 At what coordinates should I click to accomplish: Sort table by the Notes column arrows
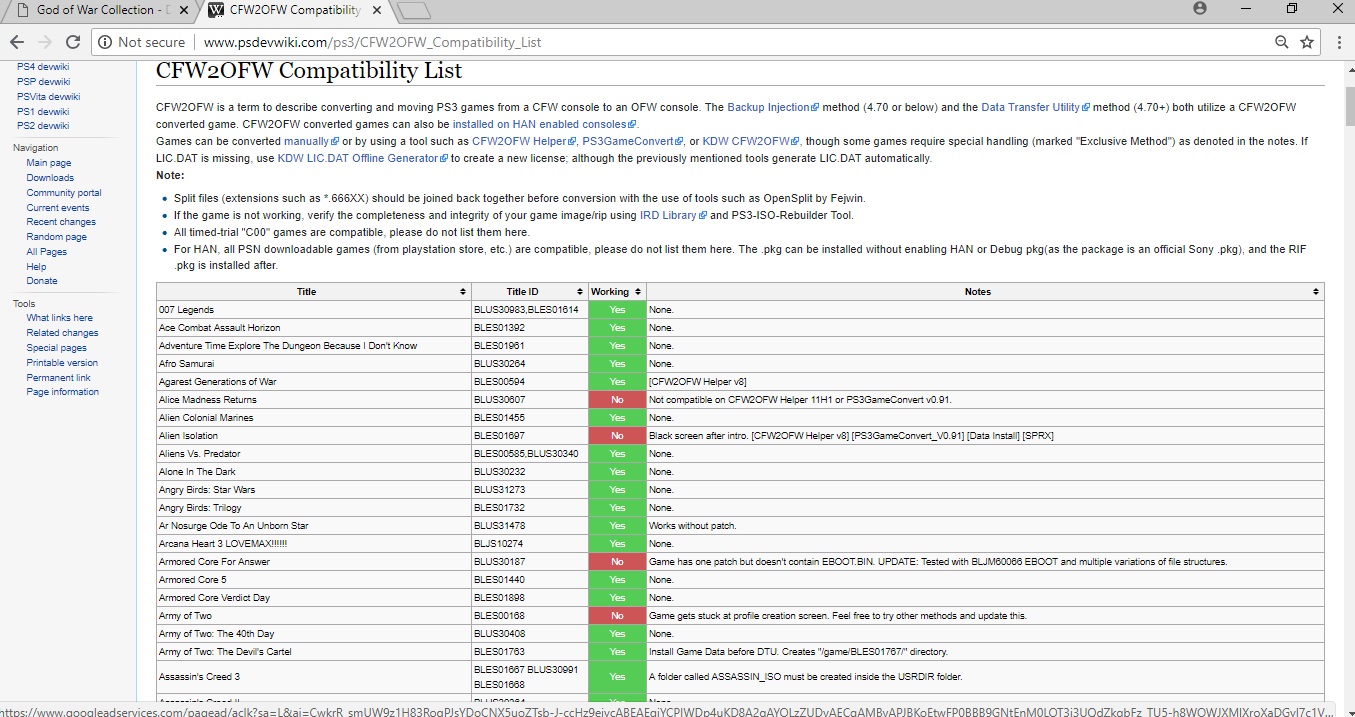1316,292
